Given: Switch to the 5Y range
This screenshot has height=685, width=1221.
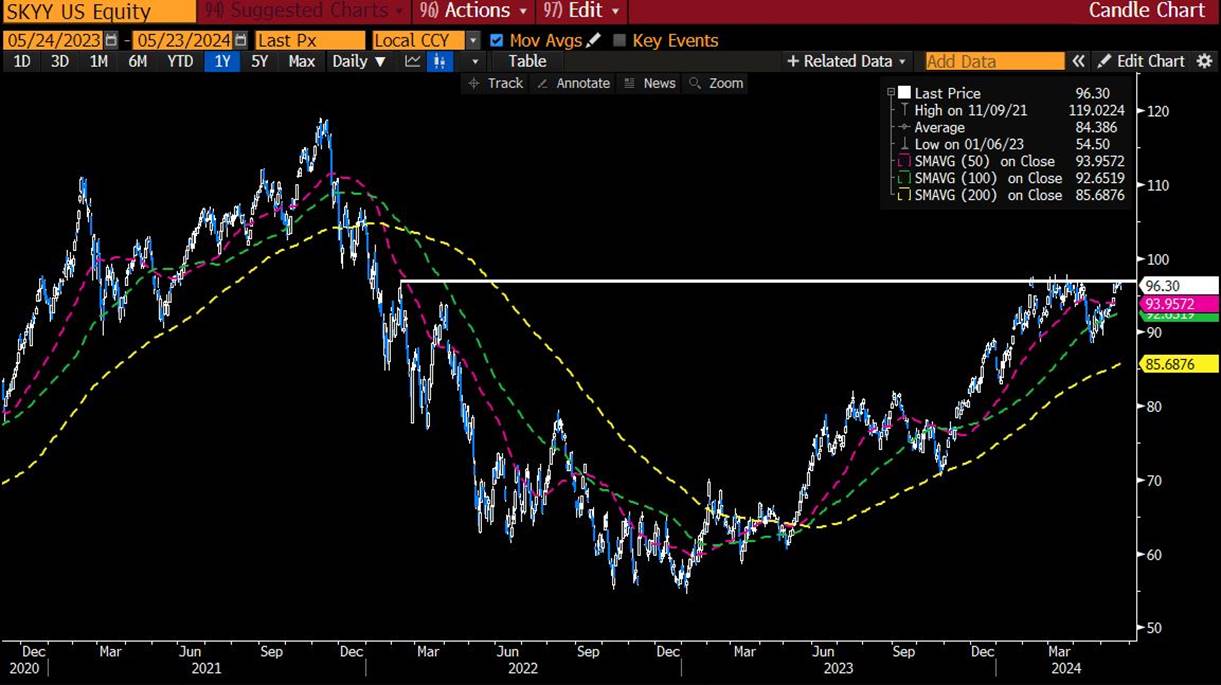Looking at the screenshot, I should [260, 61].
